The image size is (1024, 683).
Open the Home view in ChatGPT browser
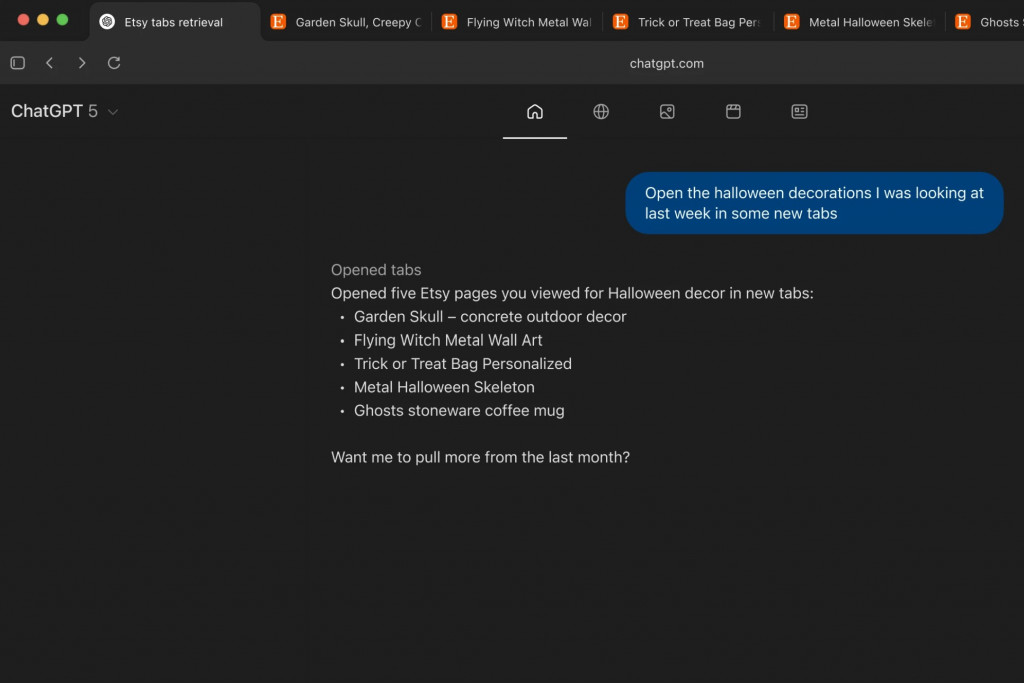(x=534, y=111)
